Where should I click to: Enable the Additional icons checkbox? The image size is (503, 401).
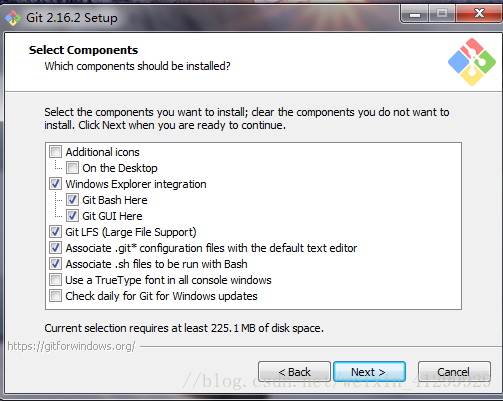55,152
